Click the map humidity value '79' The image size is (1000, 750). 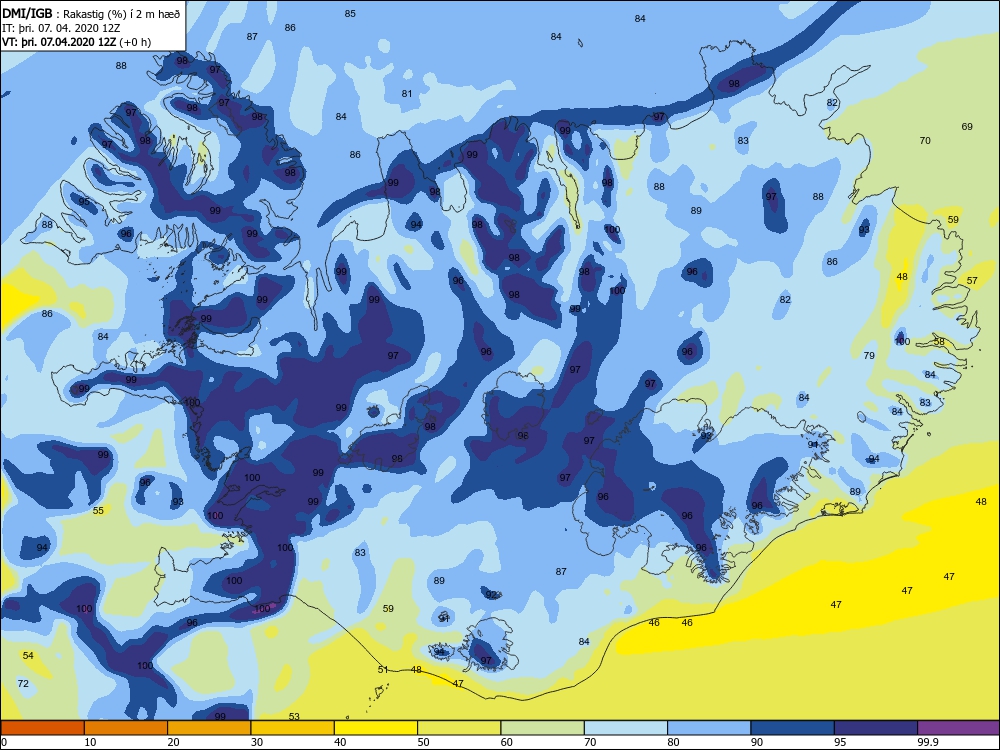(869, 356)
